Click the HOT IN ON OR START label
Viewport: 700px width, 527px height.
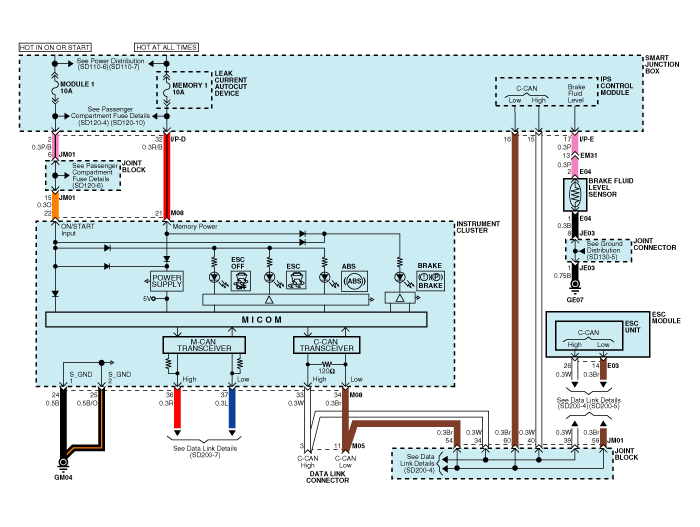click(x=55, y=47)
